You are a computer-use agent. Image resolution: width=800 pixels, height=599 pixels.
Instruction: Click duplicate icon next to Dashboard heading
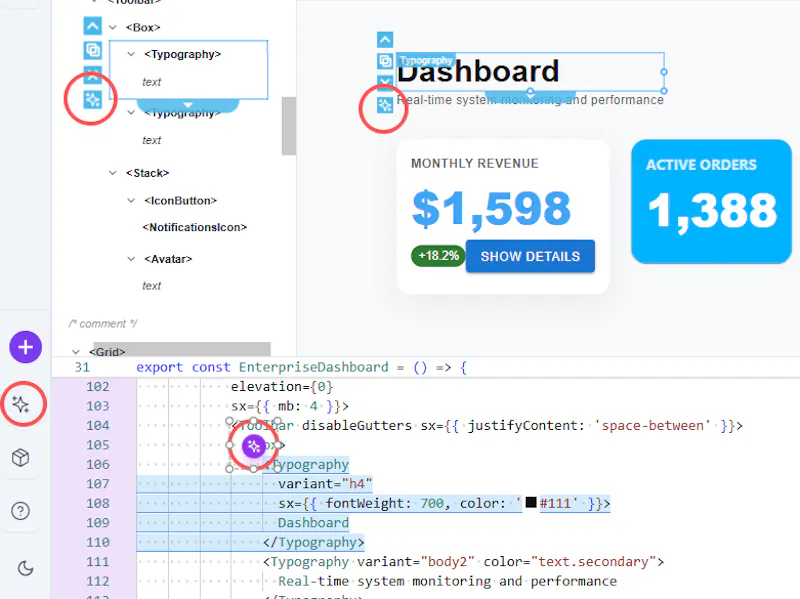pos(385,61)
